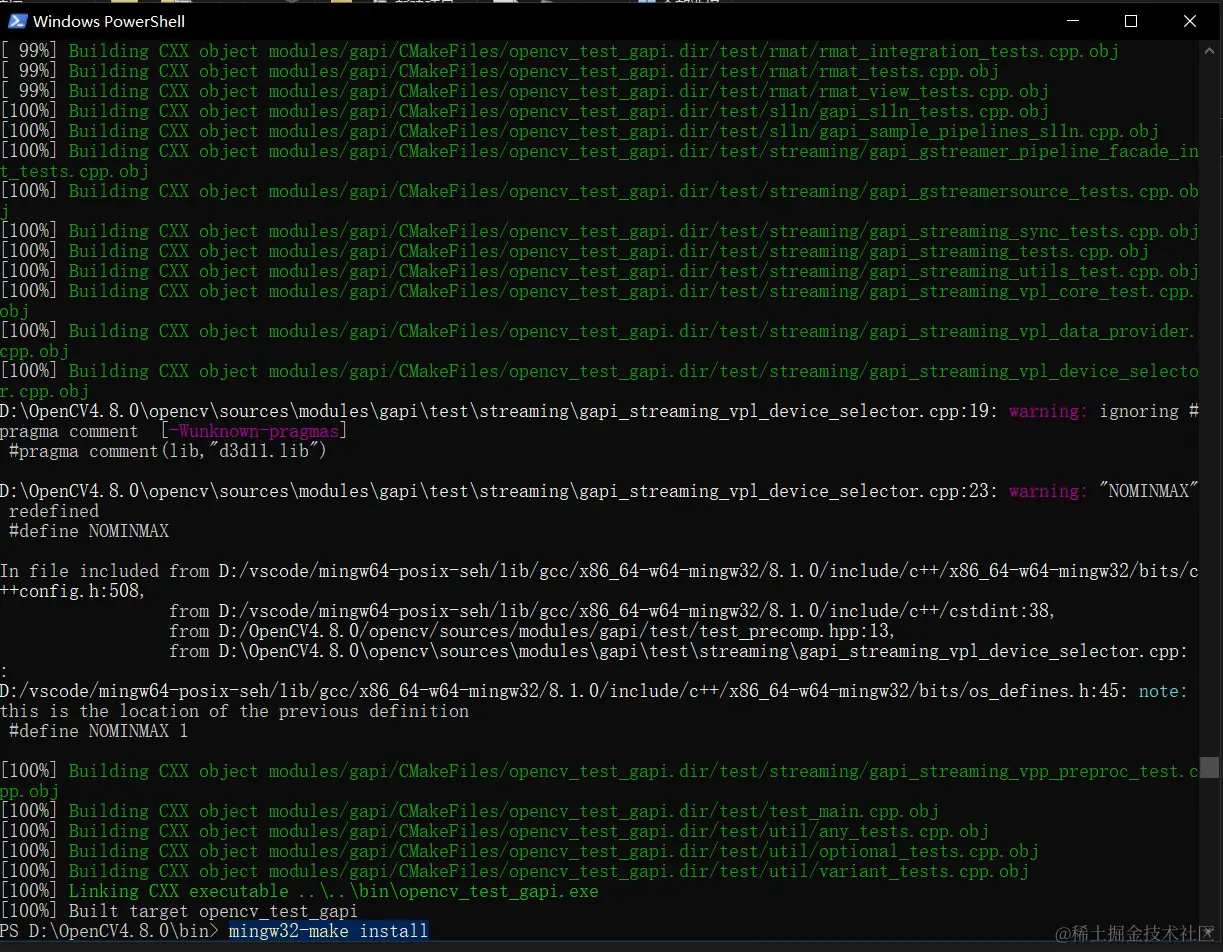The width and height of the screenshot is (1223, 952).
Task: Click the rmat_integration_tests.cpp.obj build line
Action: pyautogui.click(x=559, y=51)
